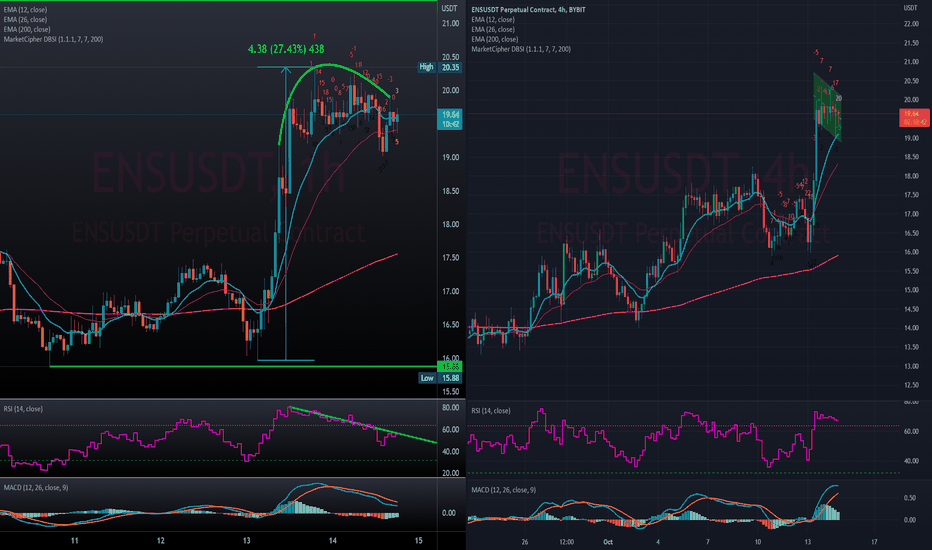Image resolution: width=932 pixels, height=550 pixels.
Task: Click date 13 on 1h time axis
Action: pos(246,540)
